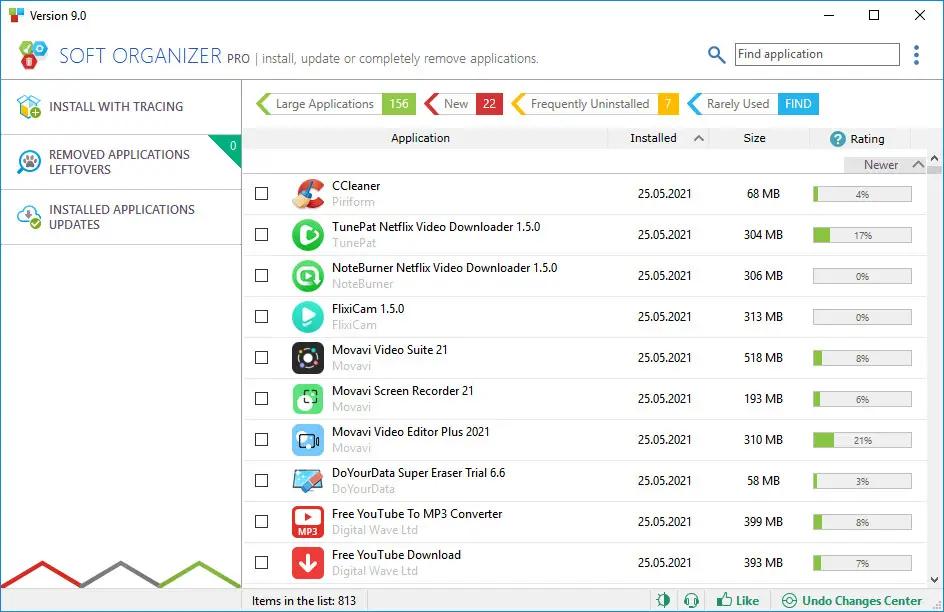
Task: Tick the Movavi Screen Recorder 21 checkbox
Action: pyautogui.click(x=262, y=399)
